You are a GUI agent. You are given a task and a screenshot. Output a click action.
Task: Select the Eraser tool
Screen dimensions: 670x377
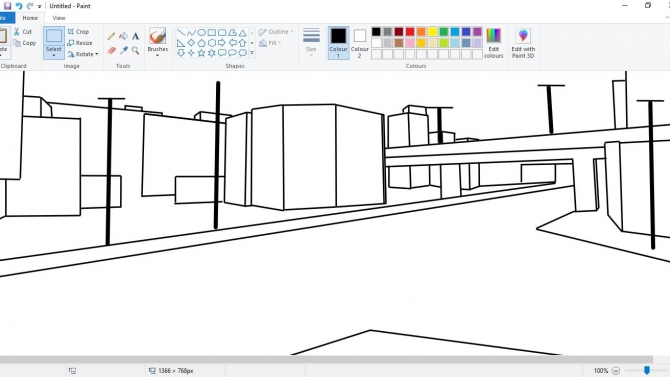point(112,50)
